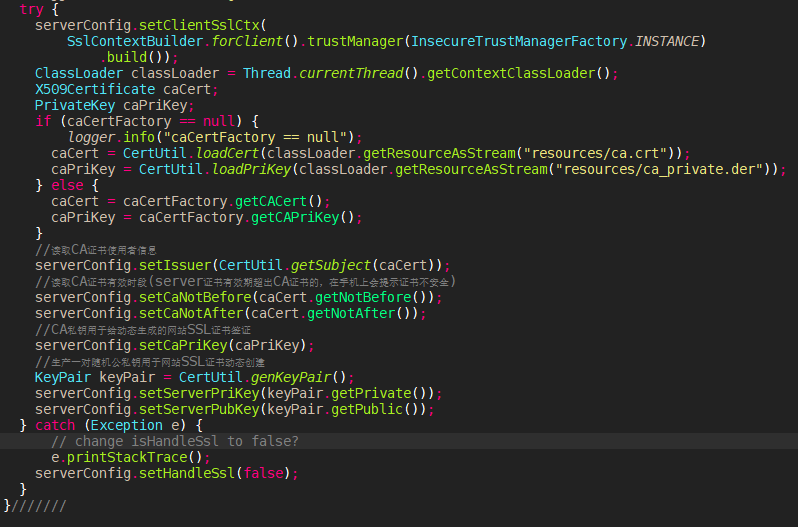Click the getCAPriKey method call
Image resolution: width=798 pixels, height=527 pixels.
(295, 217)
